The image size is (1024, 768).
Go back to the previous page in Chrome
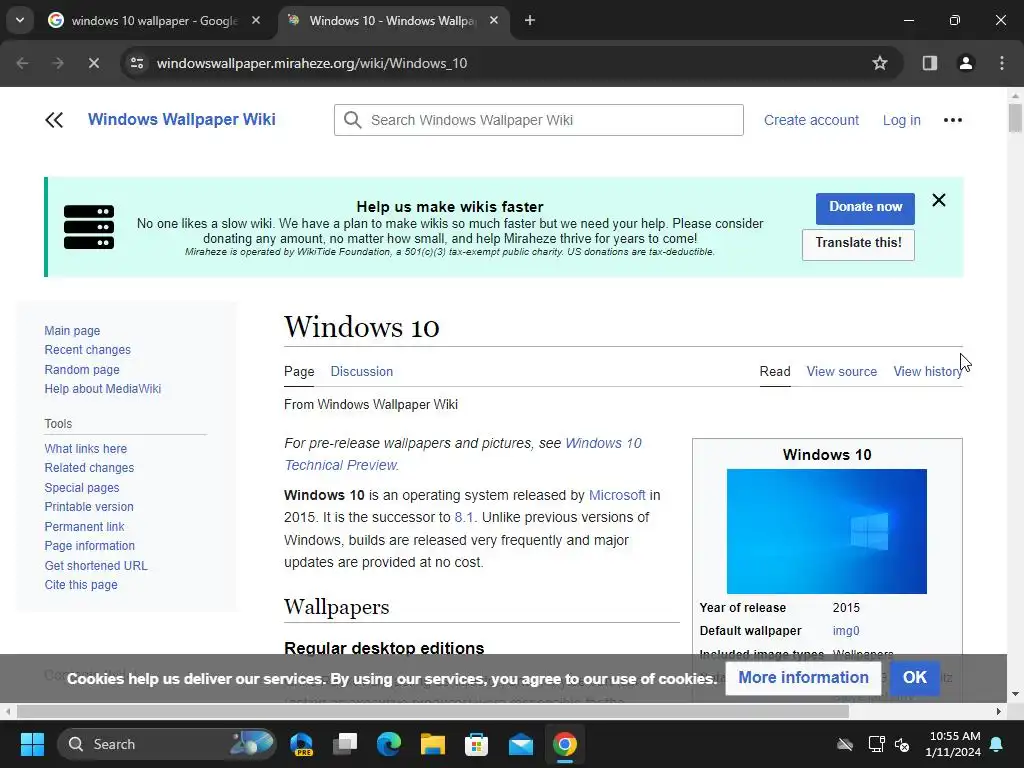22,63
